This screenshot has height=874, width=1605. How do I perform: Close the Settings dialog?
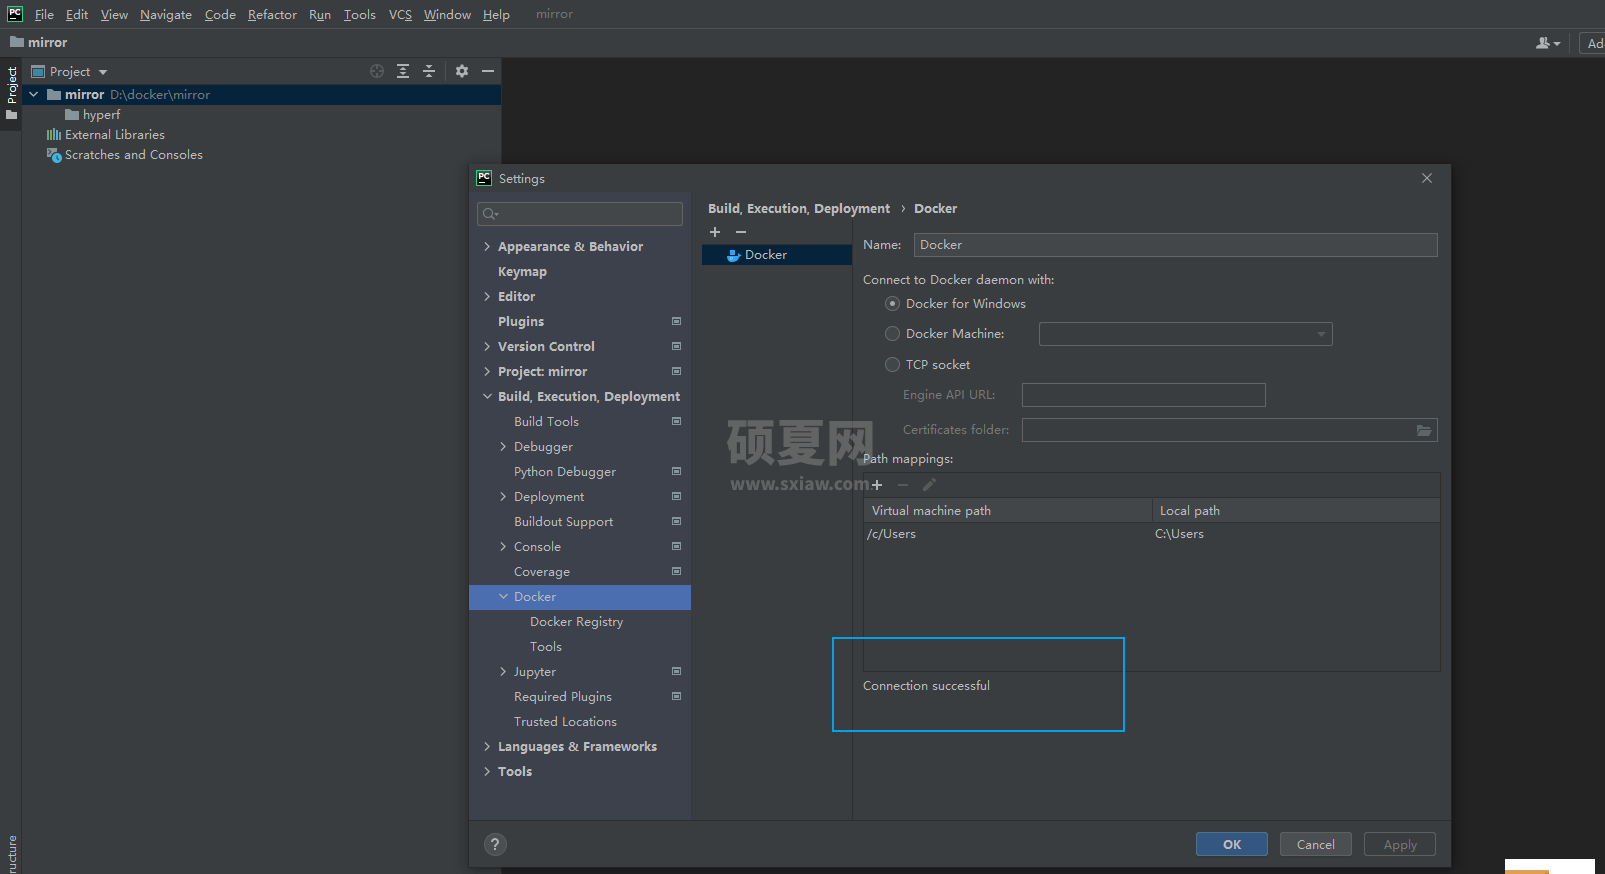pos(1427,178)
